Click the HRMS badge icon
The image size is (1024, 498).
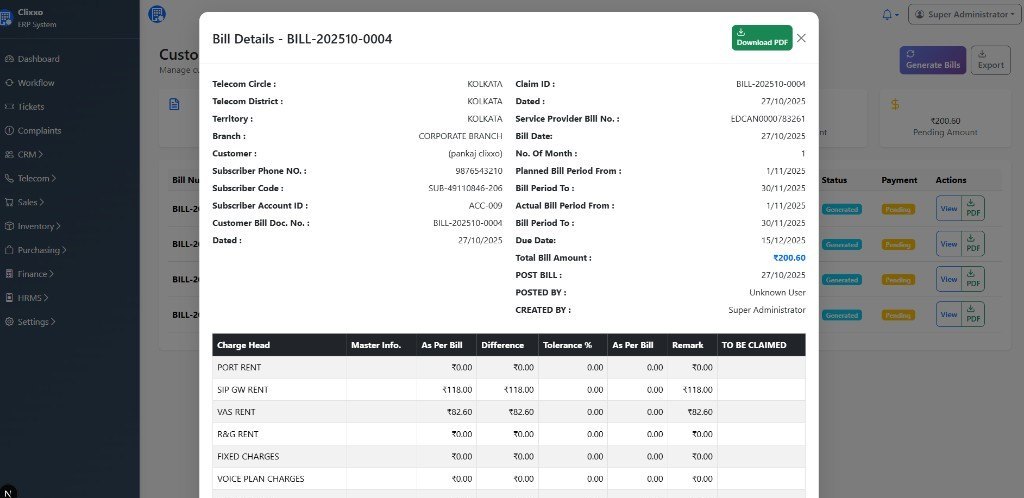(9, 298)
